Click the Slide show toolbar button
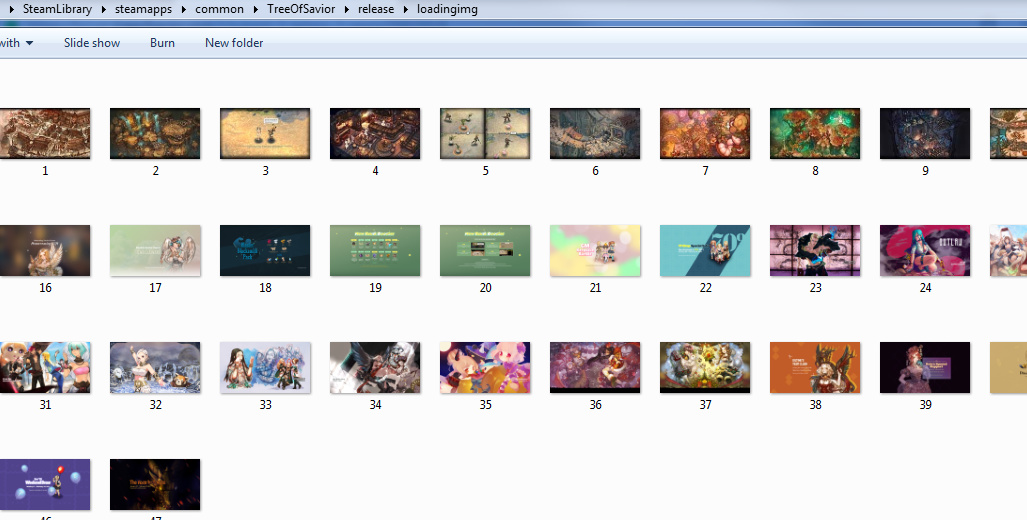 click(92, 43)
